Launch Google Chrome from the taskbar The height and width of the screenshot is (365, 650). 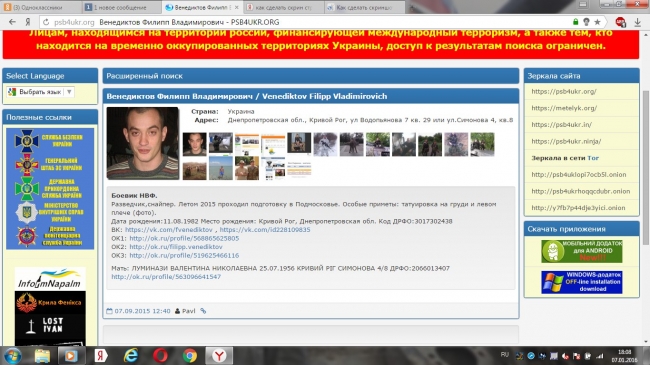[190, 355]
